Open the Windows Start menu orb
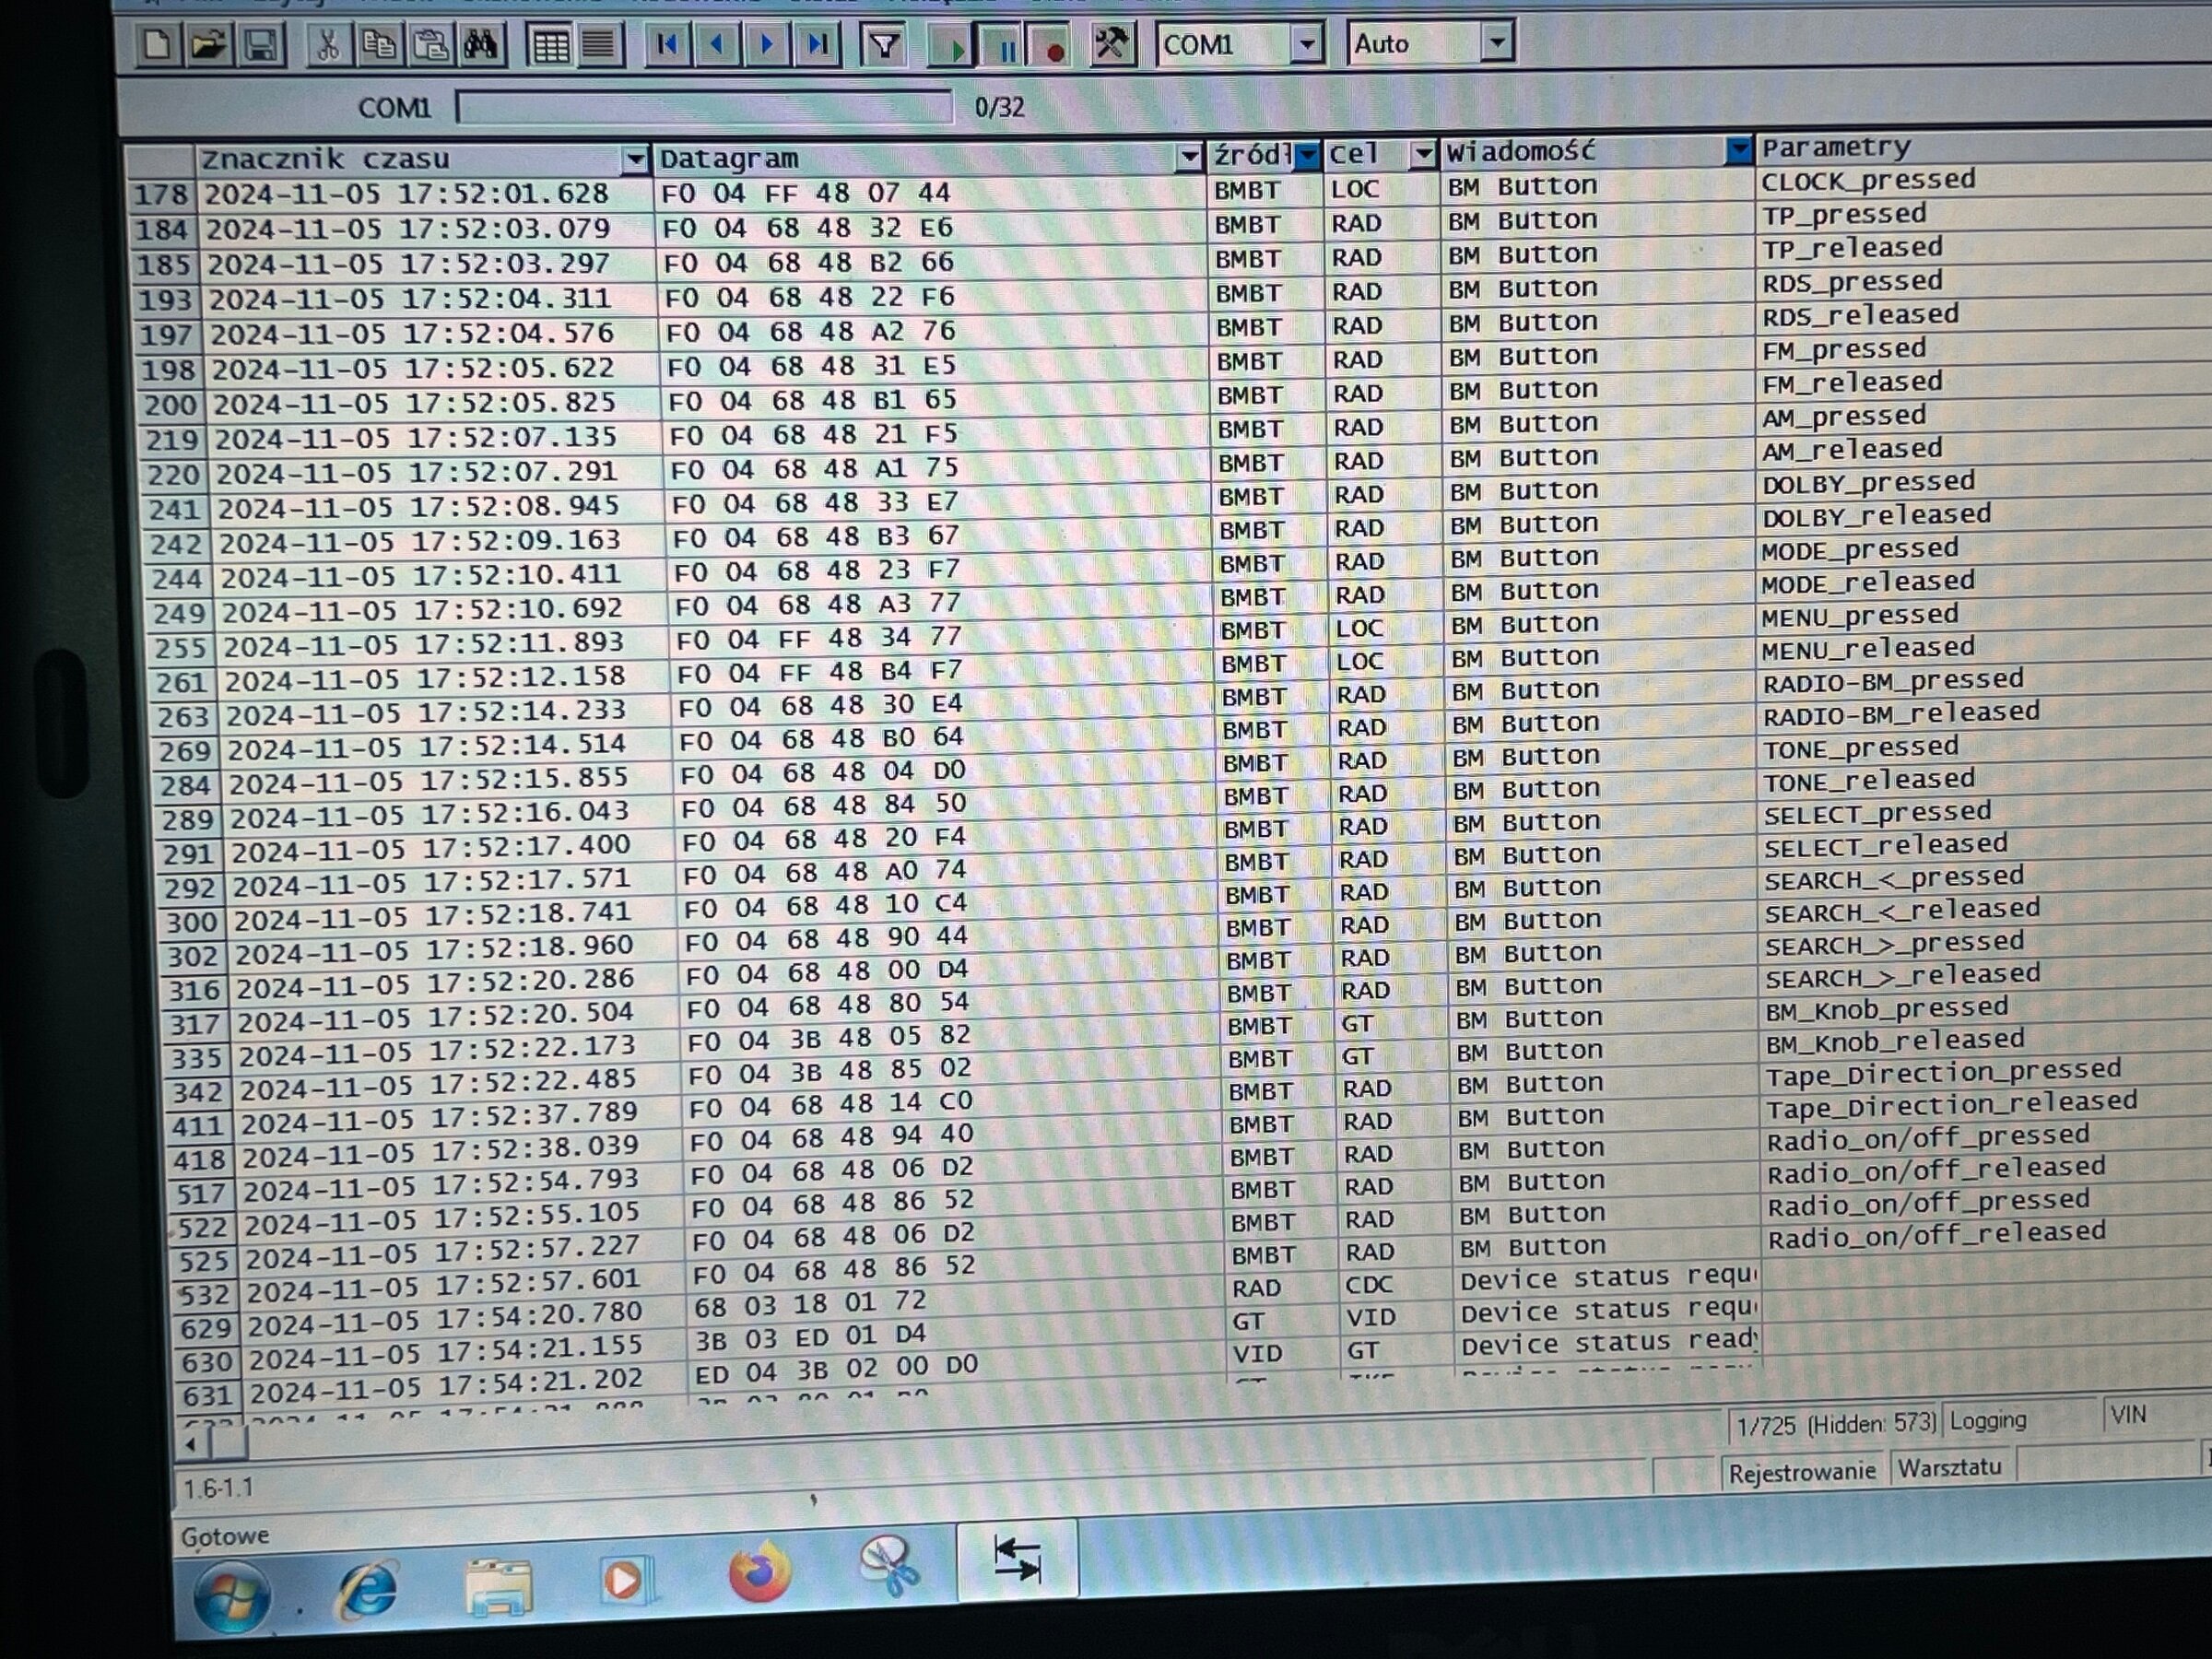 click(x=232, y=1596)
